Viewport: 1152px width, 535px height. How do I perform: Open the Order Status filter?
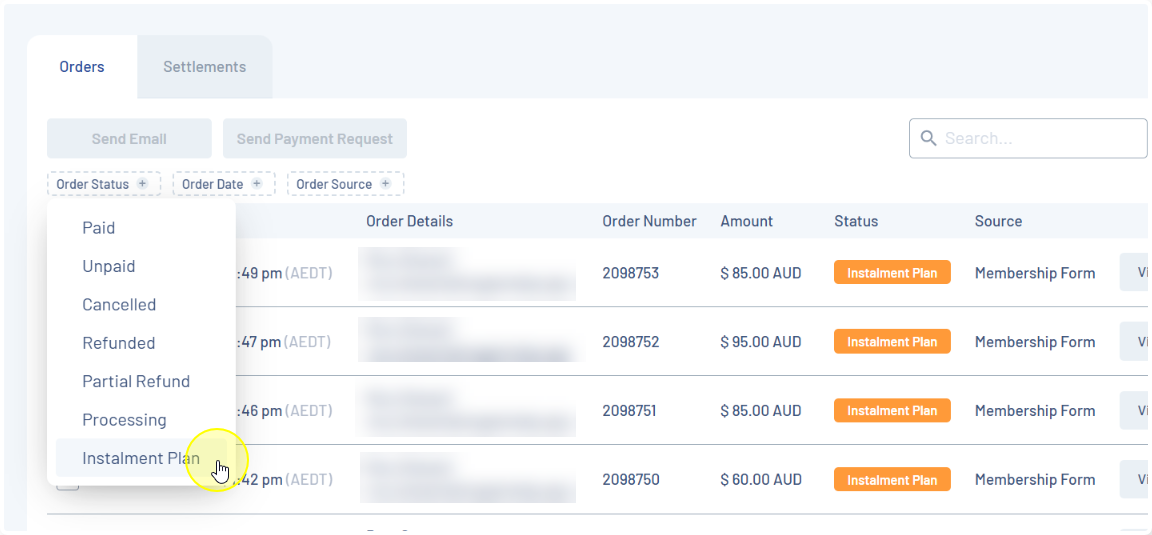pyautogui.click(x=102, y=184)
